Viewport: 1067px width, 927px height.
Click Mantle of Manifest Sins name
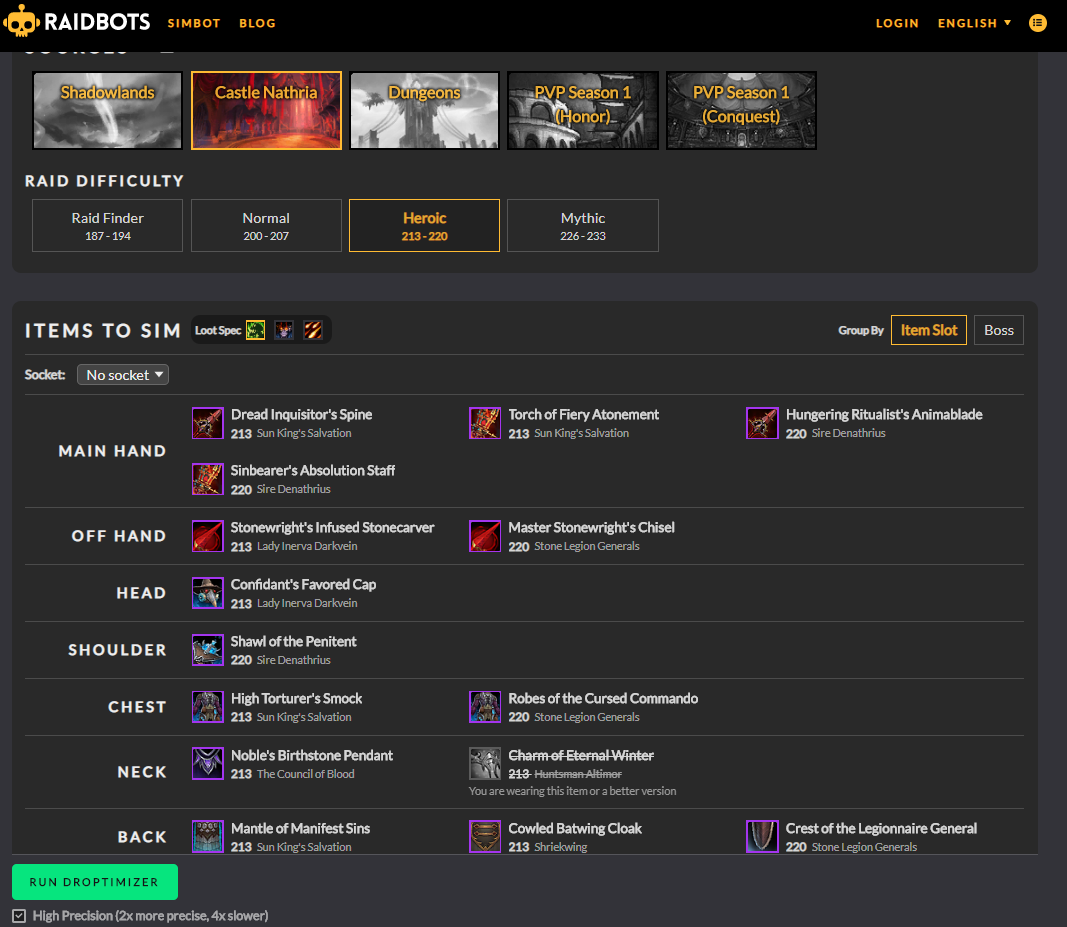(x=300, y=828)
